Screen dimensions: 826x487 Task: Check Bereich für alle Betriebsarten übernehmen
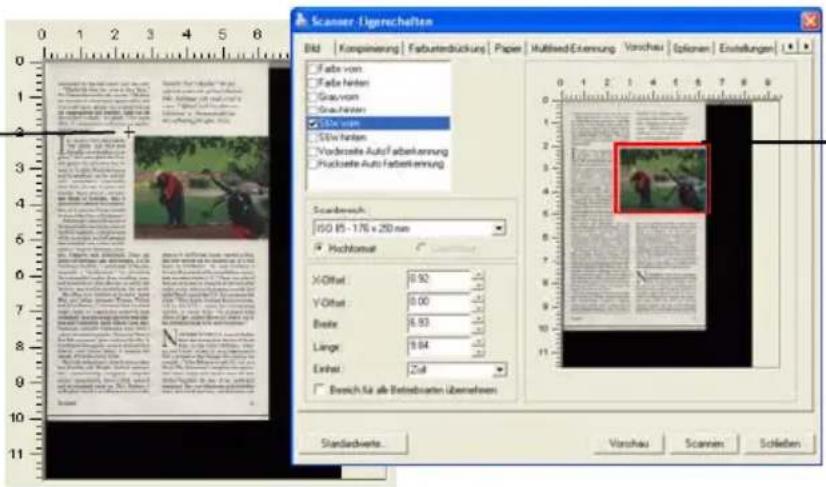click(319, 389)
